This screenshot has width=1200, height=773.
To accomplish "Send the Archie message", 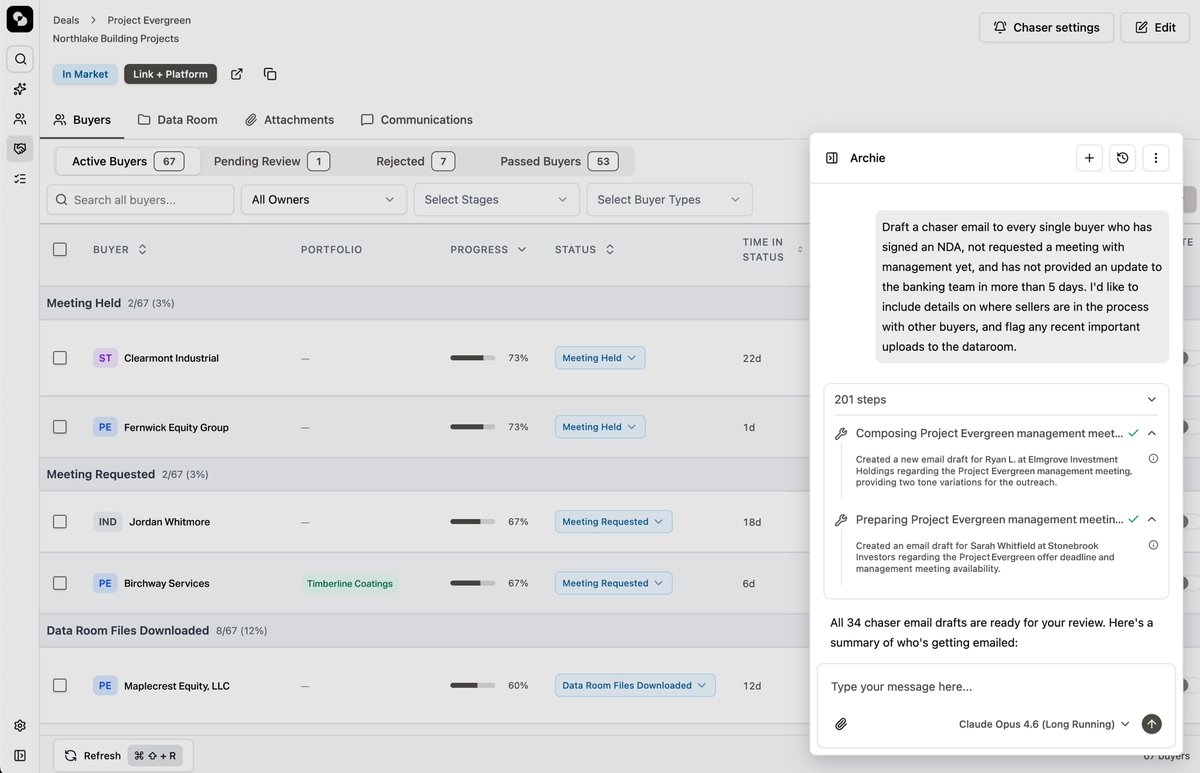I will click(x=1152, y=724).
